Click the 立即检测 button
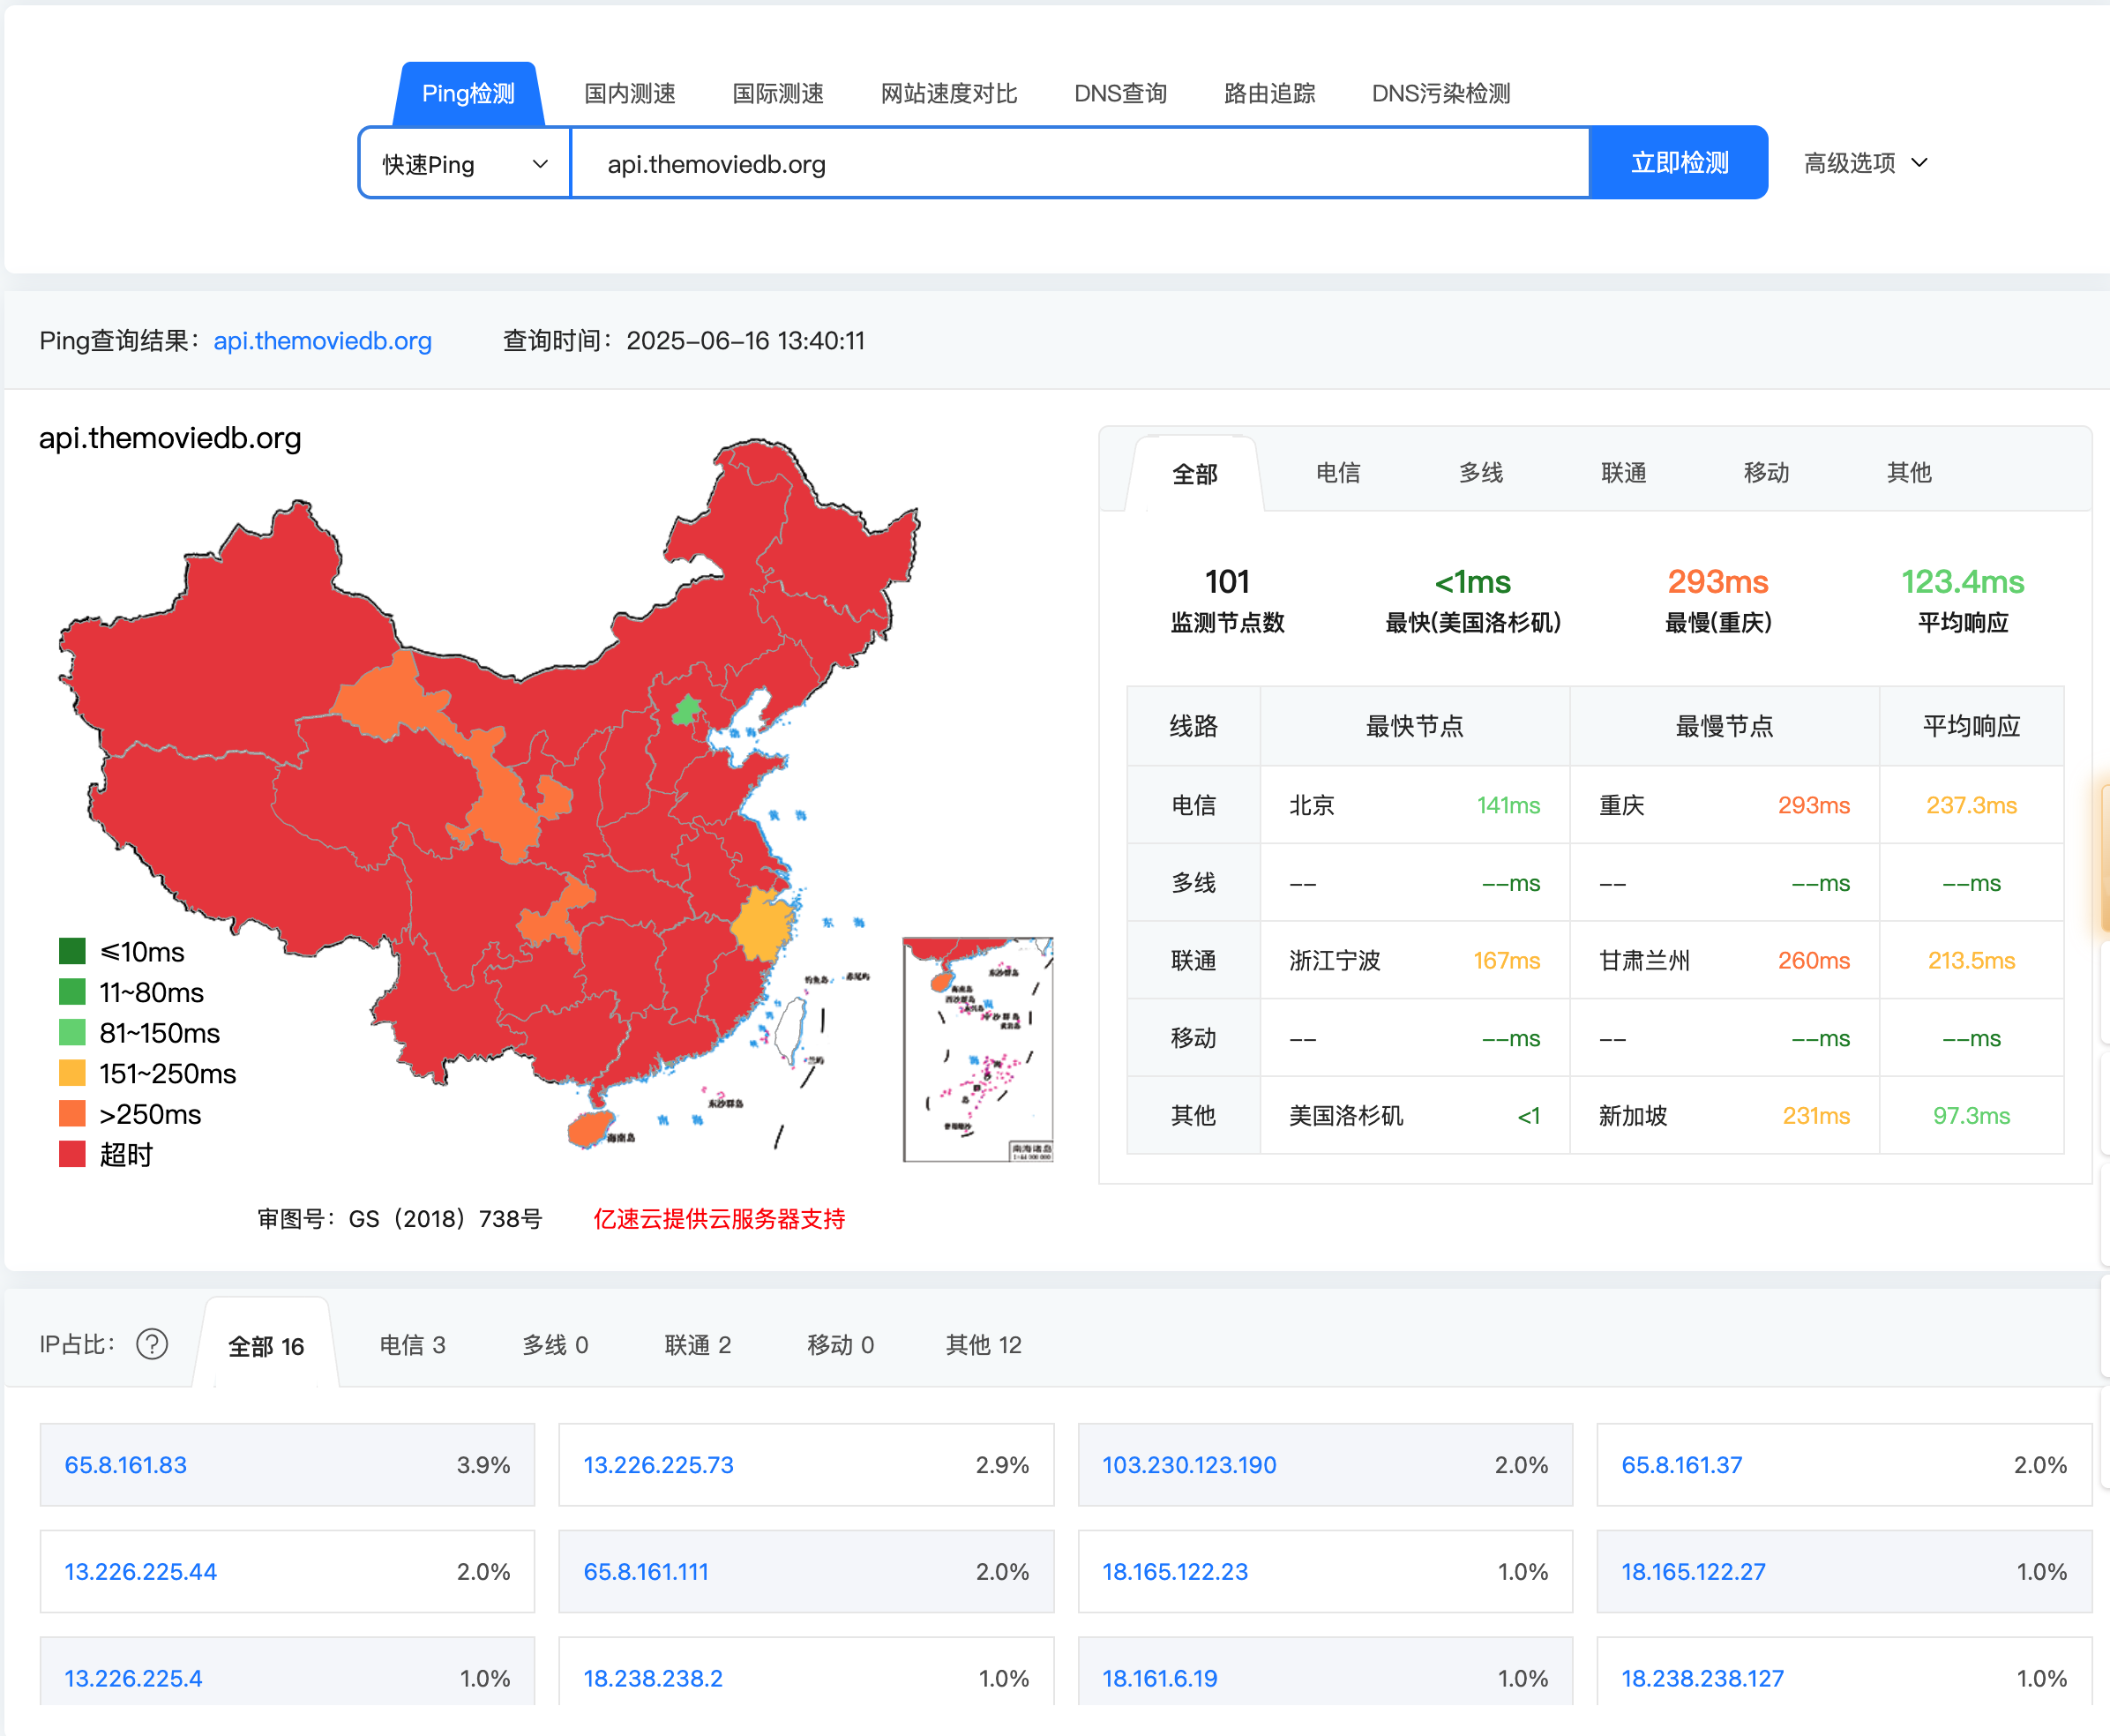Screen dimensions: 2110x1736 [x=1679, y=163]
